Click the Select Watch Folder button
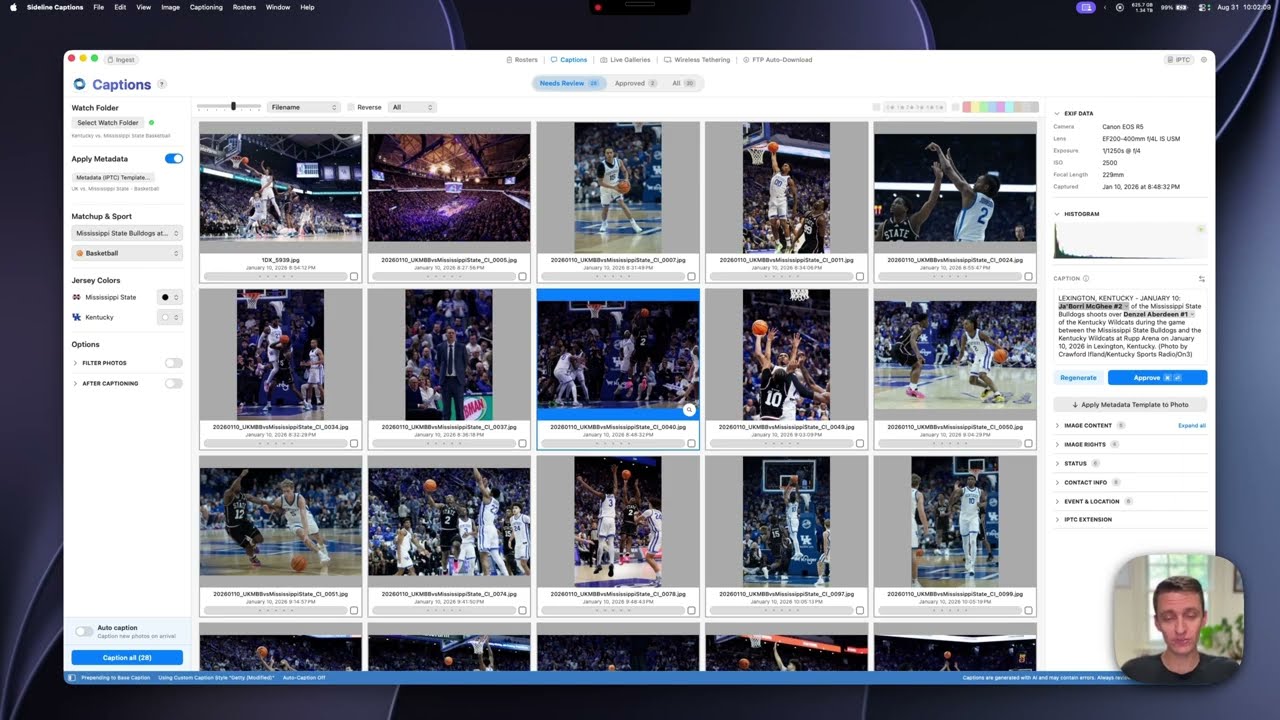This screenshot has height=720, width=1280. coord(108,123)
